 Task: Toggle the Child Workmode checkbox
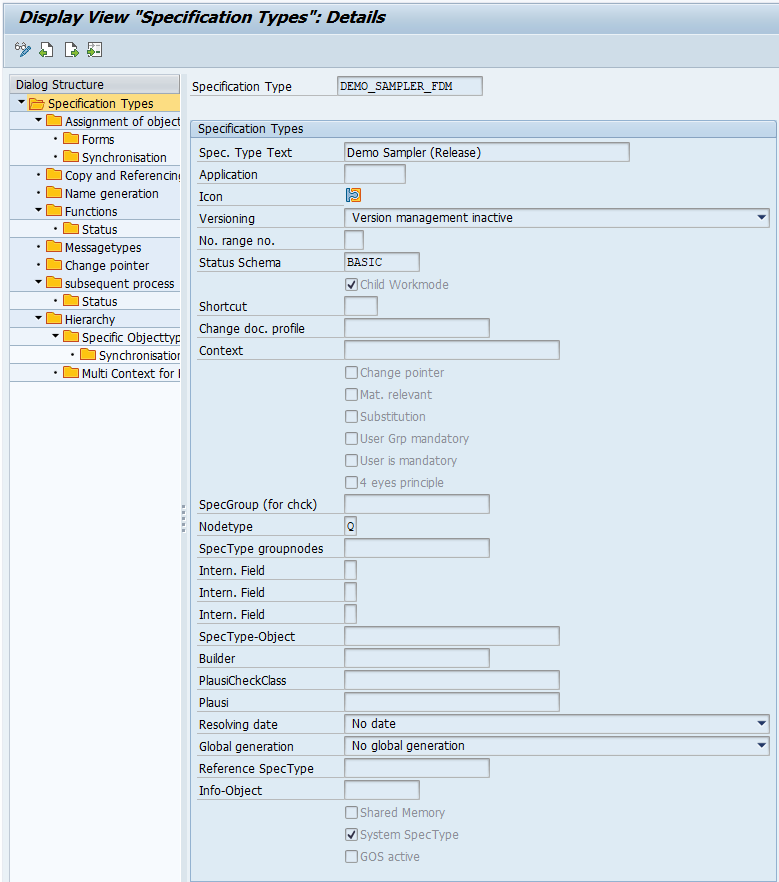tap(351, 285)
